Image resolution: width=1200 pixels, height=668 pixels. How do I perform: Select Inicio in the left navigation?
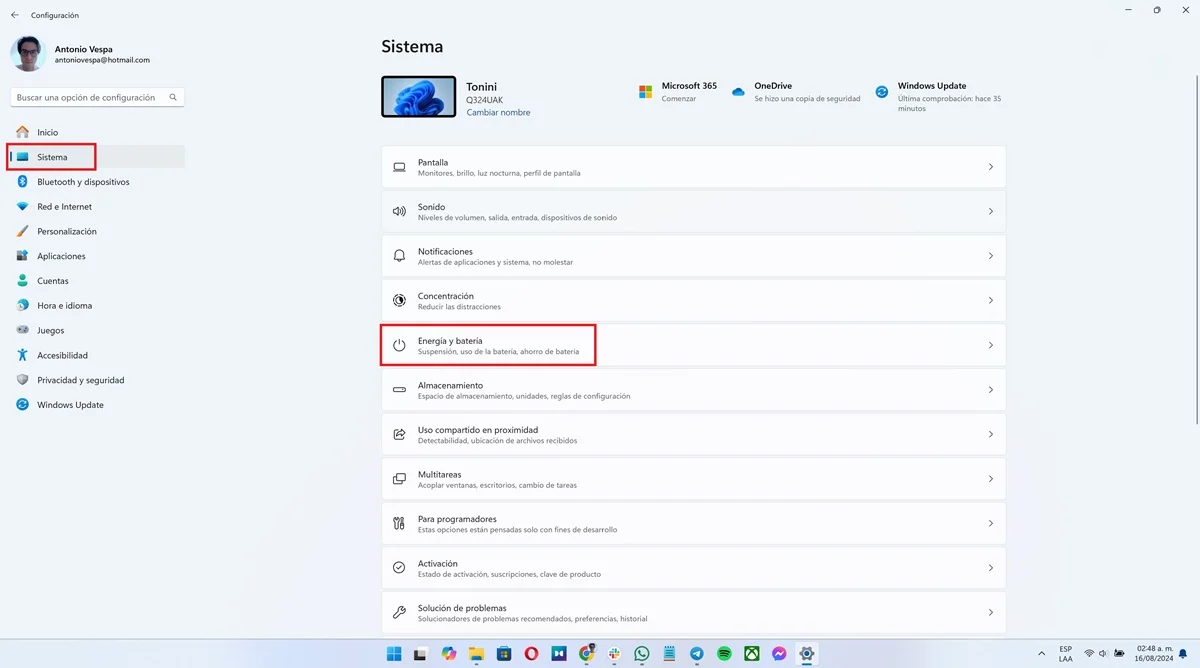(47, 132)
